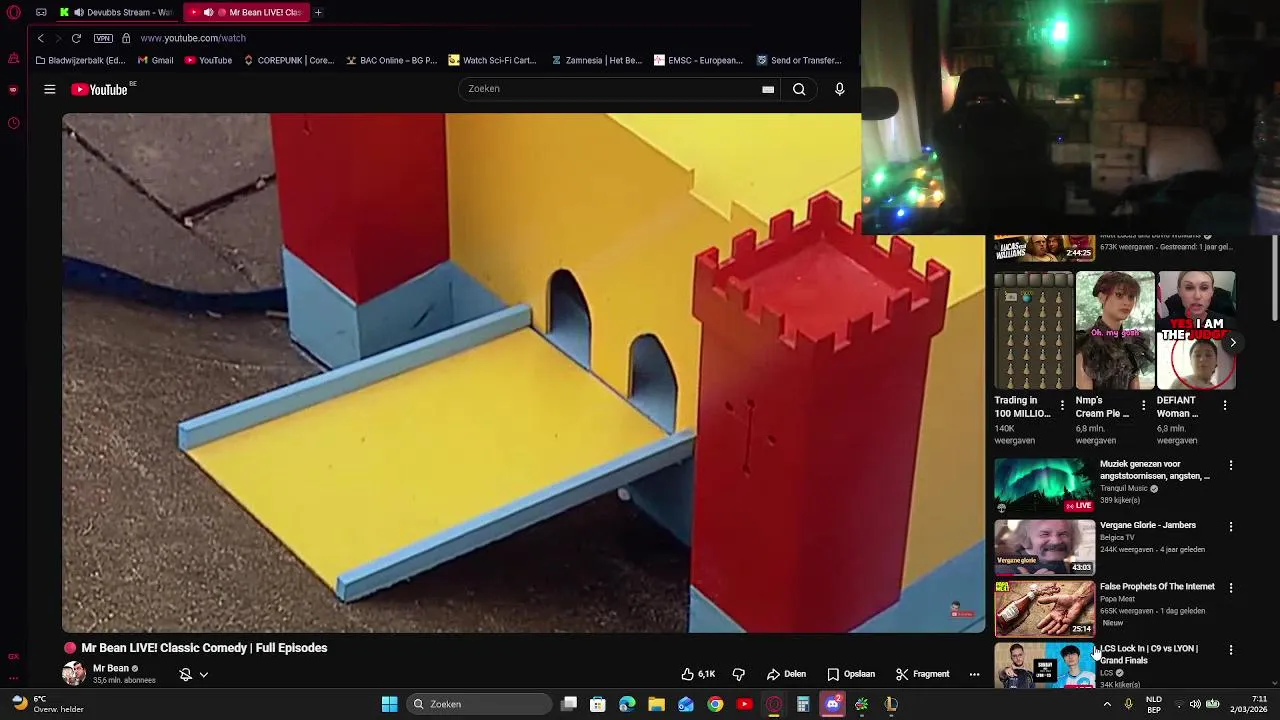Open the YouTube bookmark

click(x=208, y=60)
